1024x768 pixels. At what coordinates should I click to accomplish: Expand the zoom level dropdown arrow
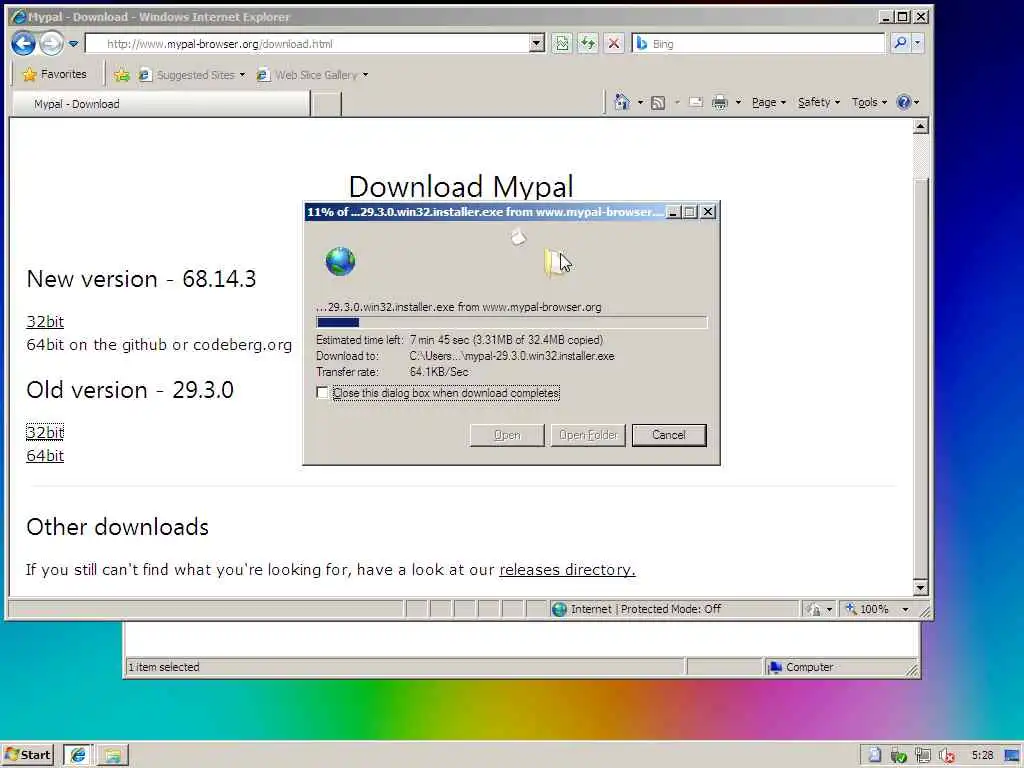point(905,609)
